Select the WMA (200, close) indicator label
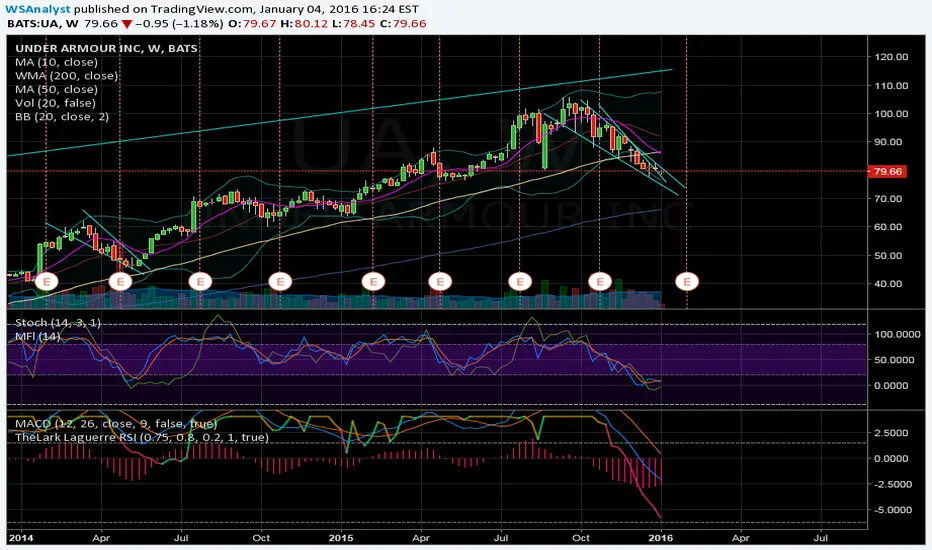 point(67,76)
